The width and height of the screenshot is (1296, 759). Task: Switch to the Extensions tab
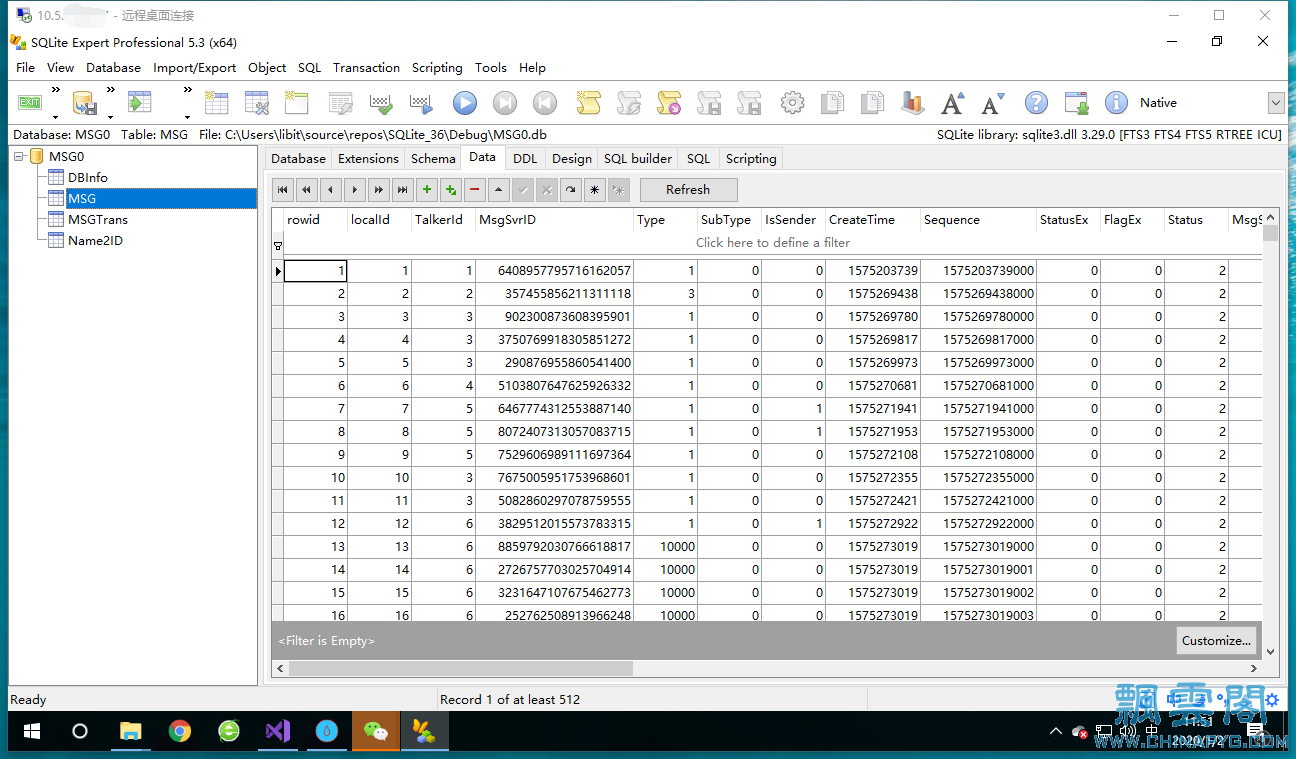coord(368,158)
